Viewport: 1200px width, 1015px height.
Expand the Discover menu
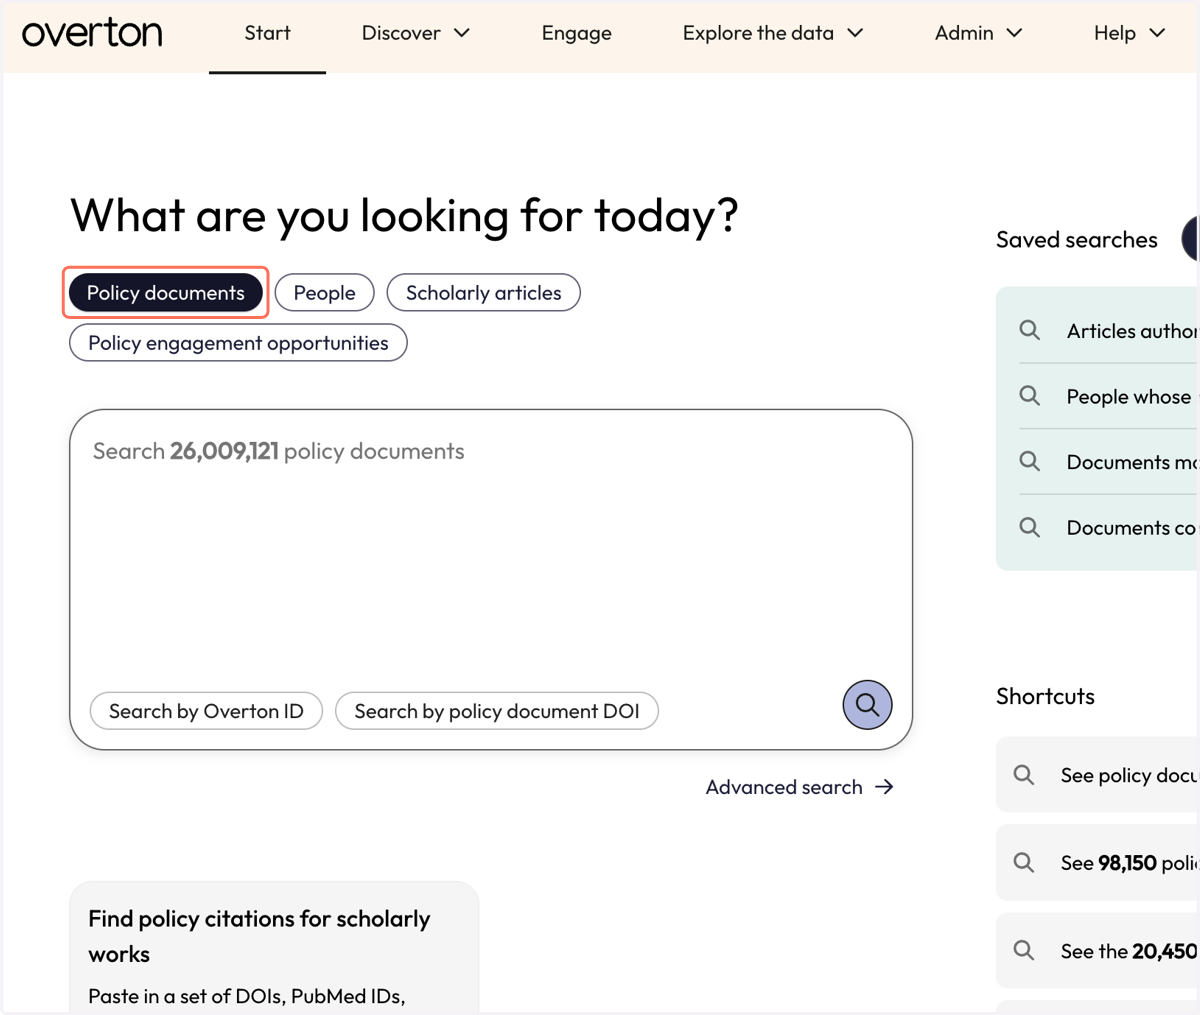click(x=415, y=33)
